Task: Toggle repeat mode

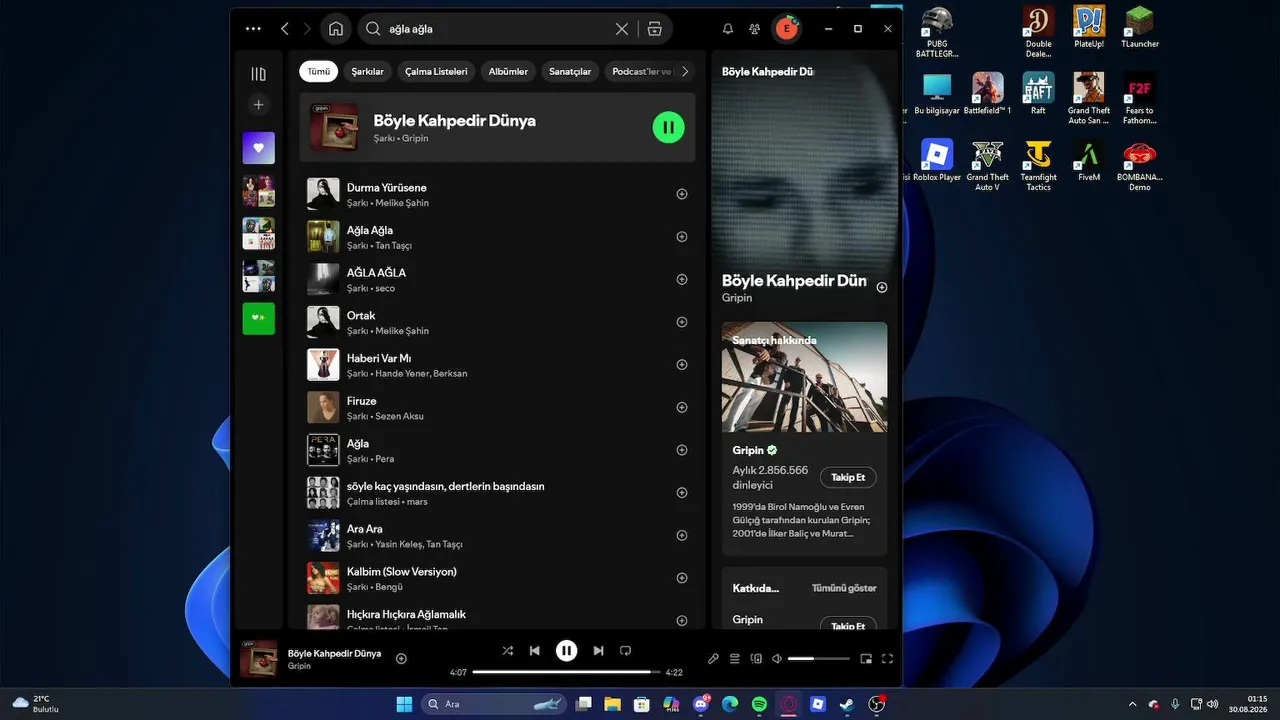Action: click(x=625, y=651)
